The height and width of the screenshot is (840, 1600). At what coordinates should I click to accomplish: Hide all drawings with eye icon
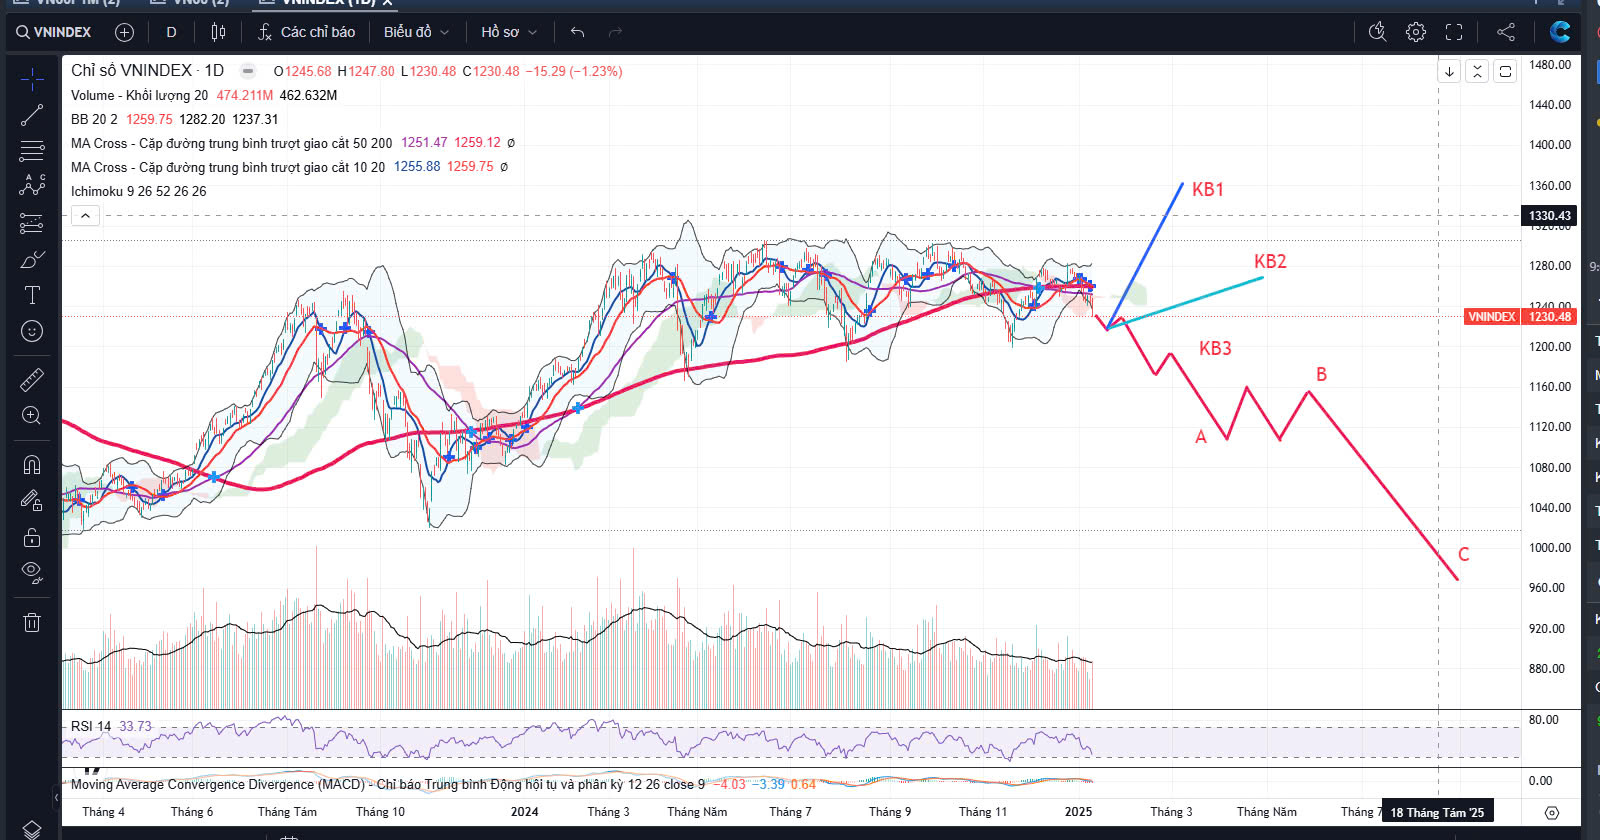(x=32, y=573)
